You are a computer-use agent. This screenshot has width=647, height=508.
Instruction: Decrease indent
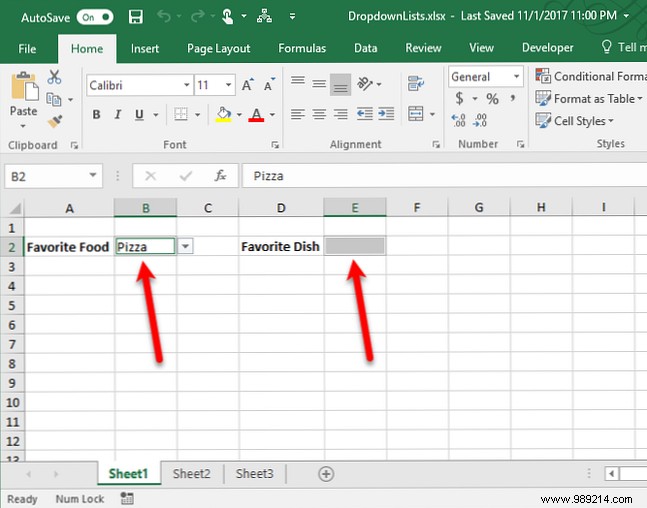(365, 113)
